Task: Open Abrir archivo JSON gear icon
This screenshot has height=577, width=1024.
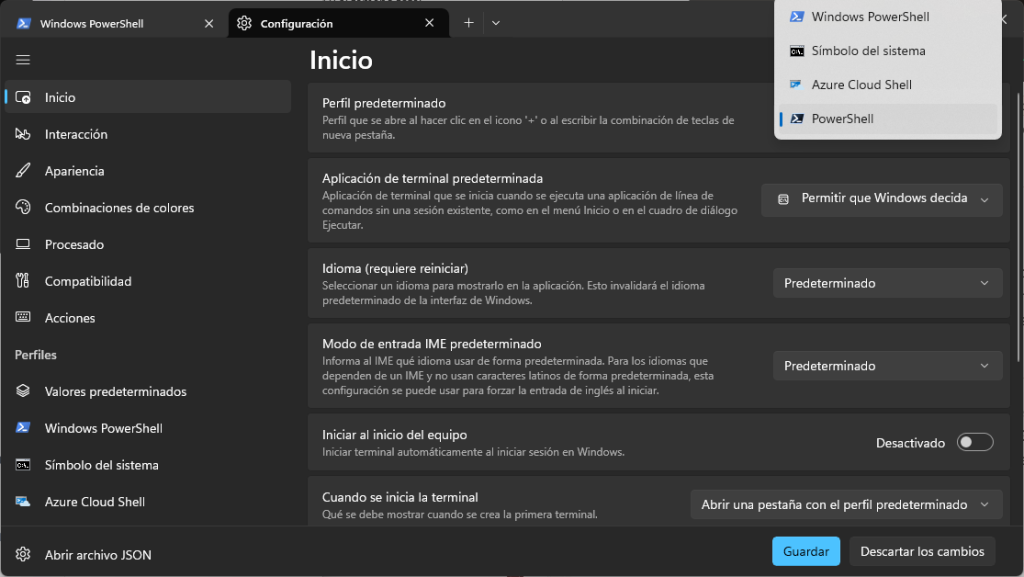Action: click(x=24, y=554)
